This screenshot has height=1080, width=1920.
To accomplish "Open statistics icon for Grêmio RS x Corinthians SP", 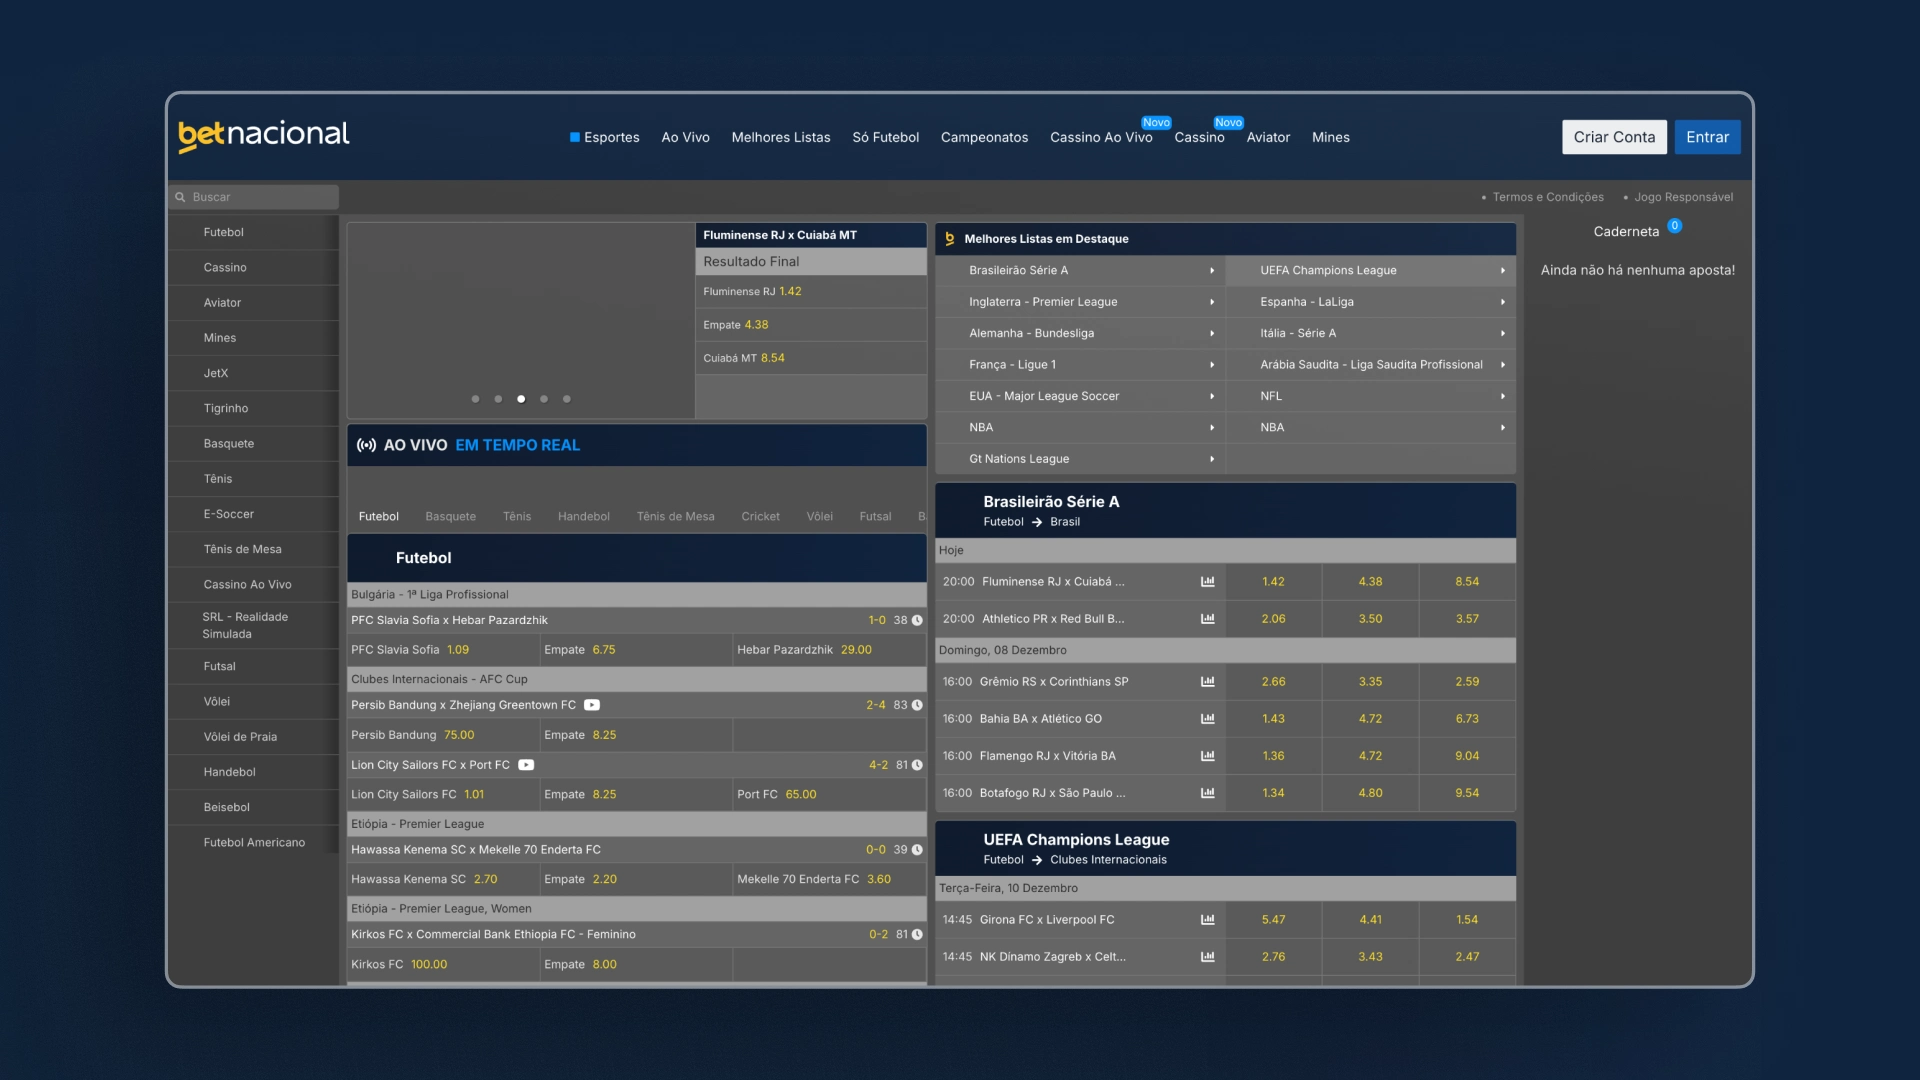I will (1207, 681).
